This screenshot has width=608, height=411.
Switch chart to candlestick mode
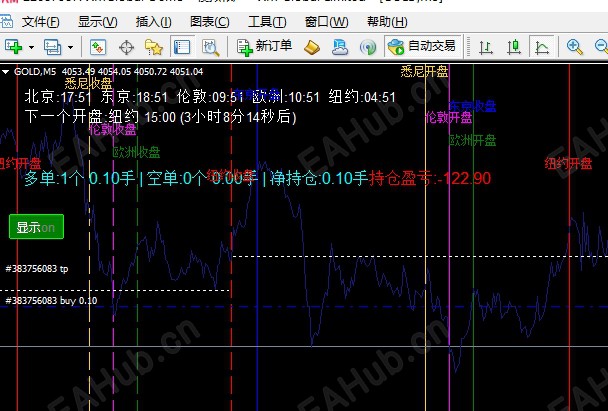click(x=514, y=47)
